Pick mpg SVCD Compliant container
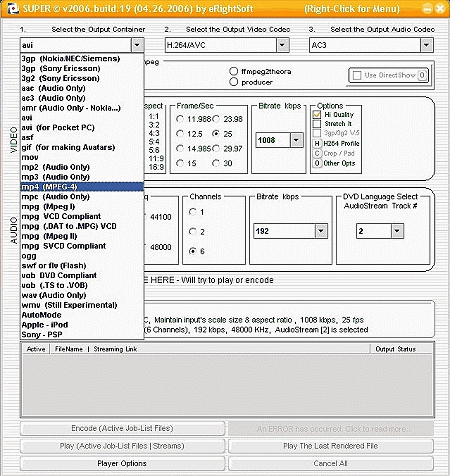This screenshot has height=476, width=450. [x=82, y=246]
